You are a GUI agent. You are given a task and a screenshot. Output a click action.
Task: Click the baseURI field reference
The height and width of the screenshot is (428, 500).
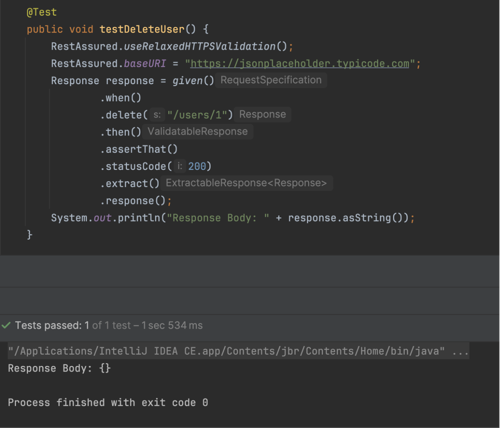[145, 64]
